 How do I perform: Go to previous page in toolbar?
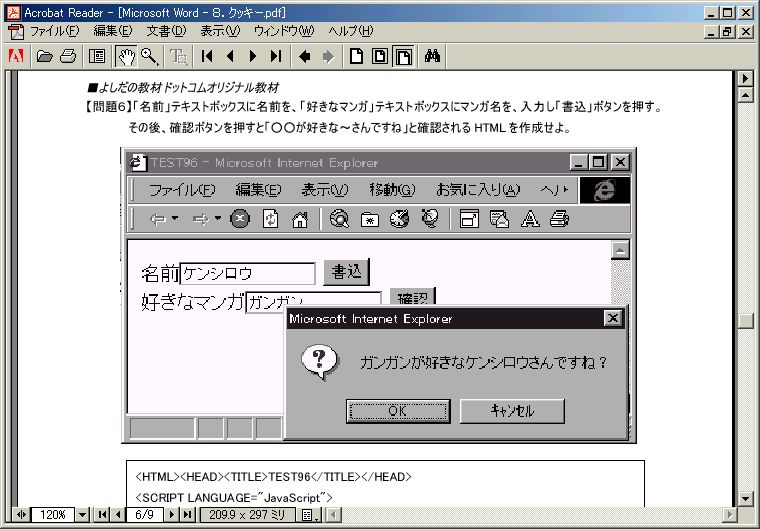click(230, 56)
